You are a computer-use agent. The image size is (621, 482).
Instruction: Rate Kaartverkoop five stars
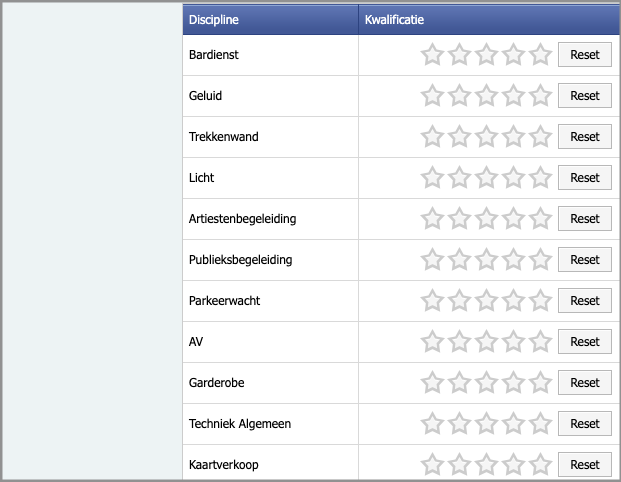pos(540,465)
